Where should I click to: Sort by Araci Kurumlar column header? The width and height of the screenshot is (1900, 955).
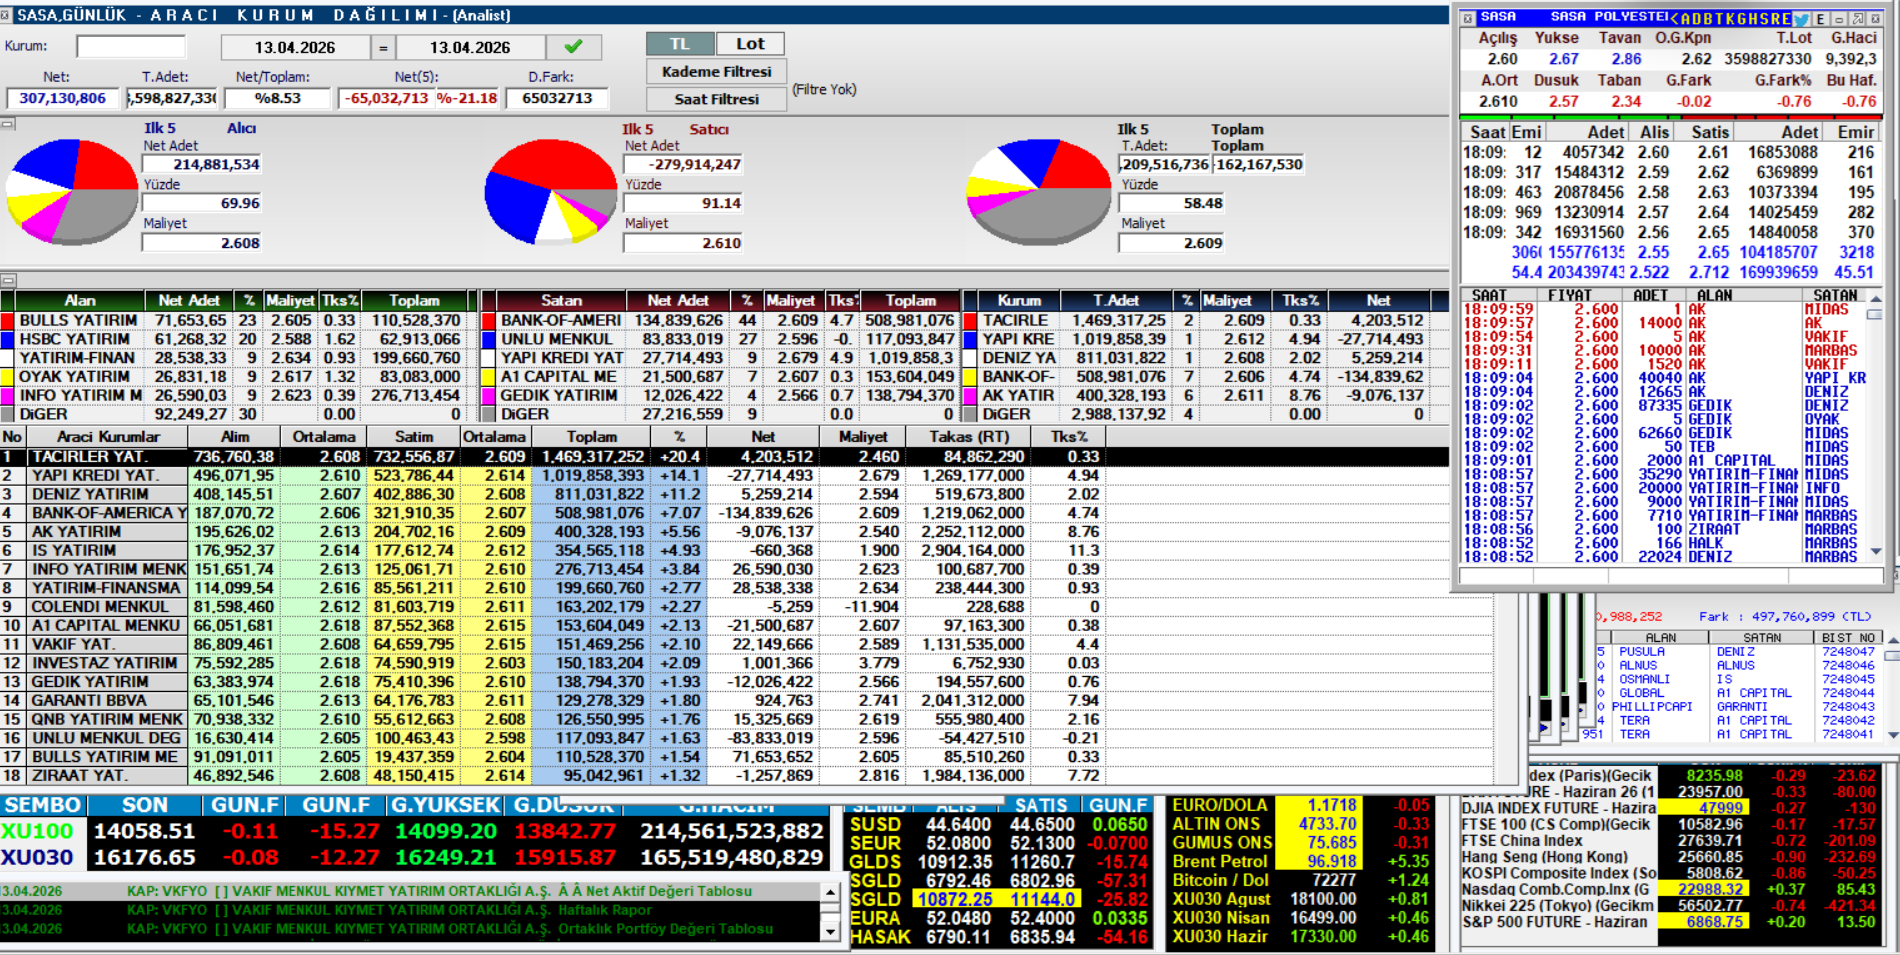coord(108,437)
